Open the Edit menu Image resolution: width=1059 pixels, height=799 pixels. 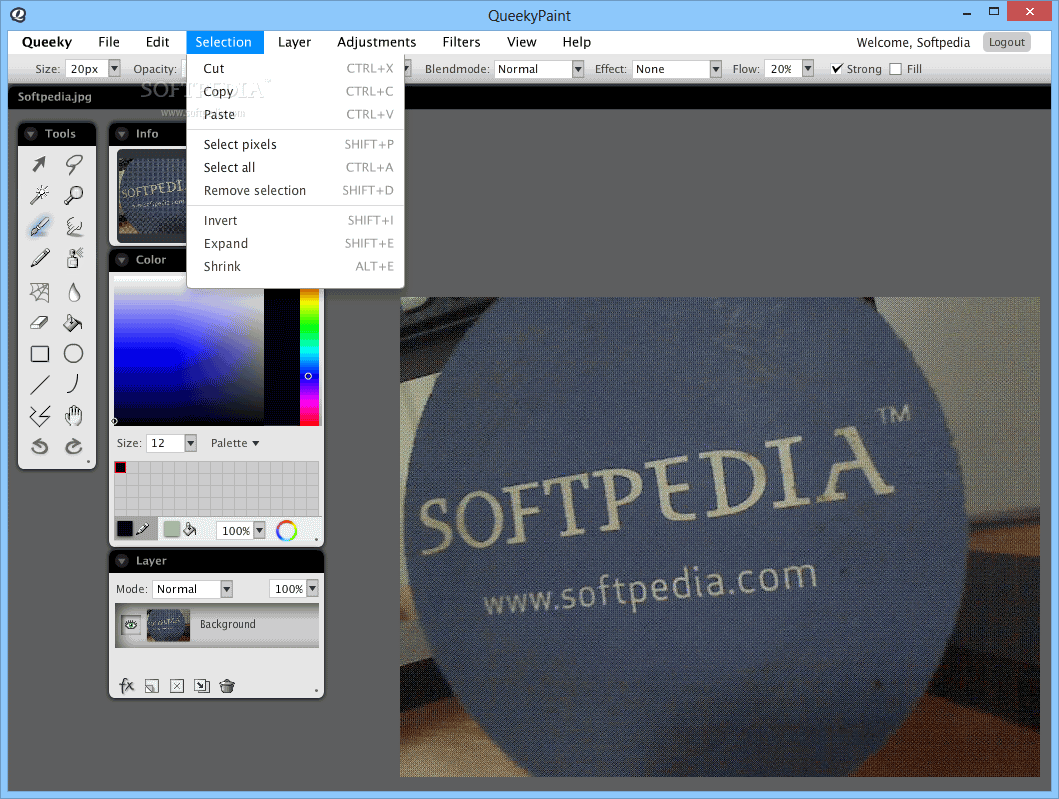(x=157, y=42)
